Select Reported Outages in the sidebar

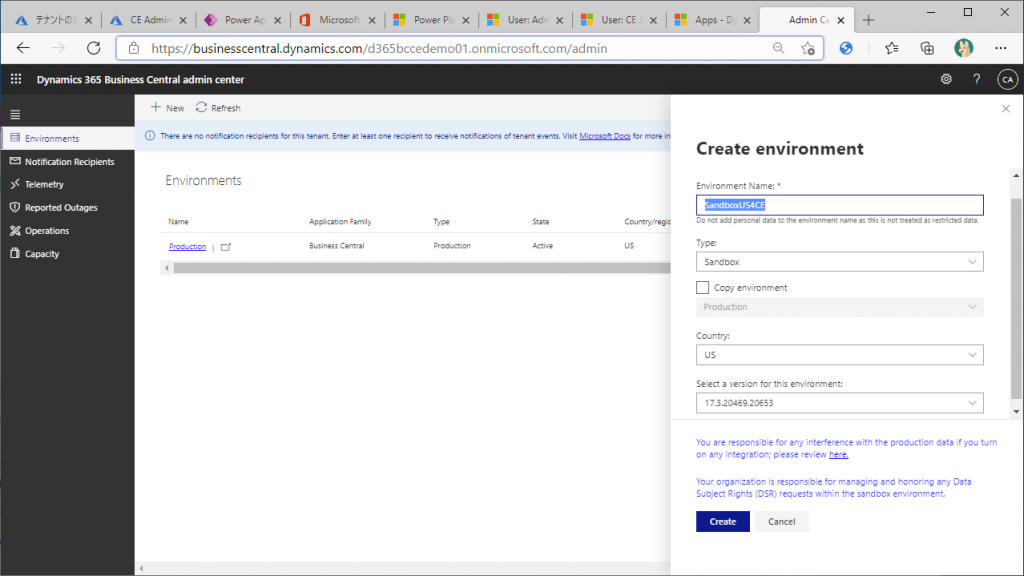[68, 208]
